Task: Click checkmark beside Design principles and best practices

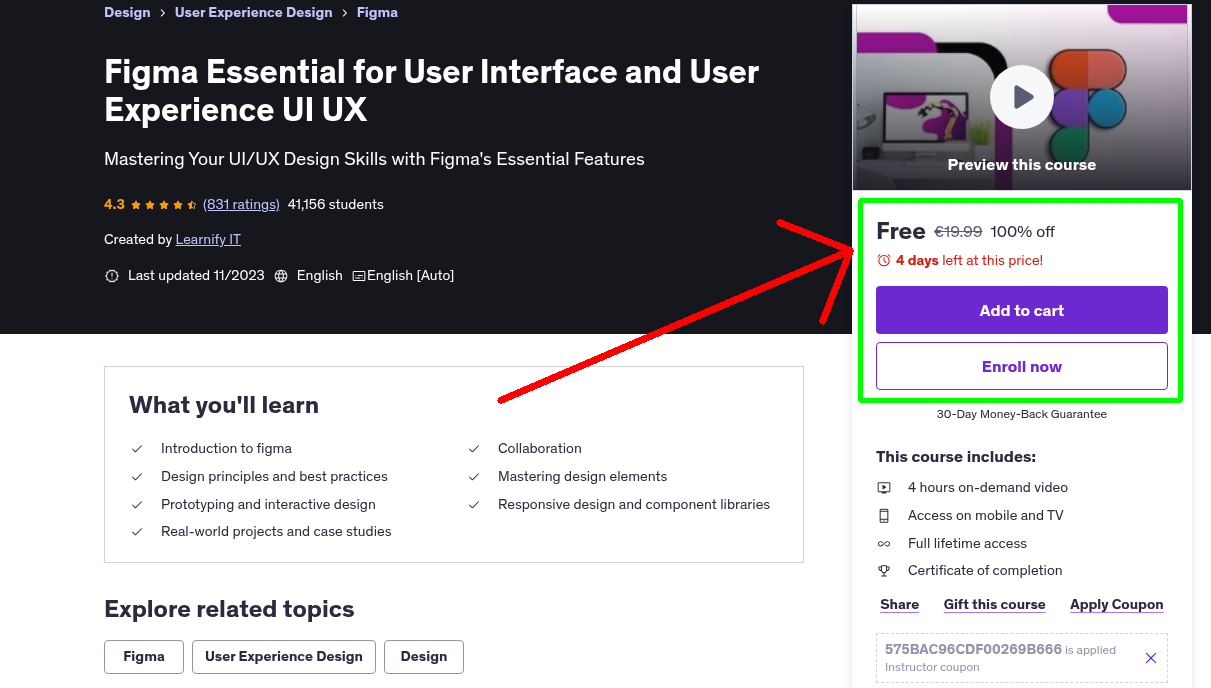Action: pyautogui.click(x=137, y=477)
